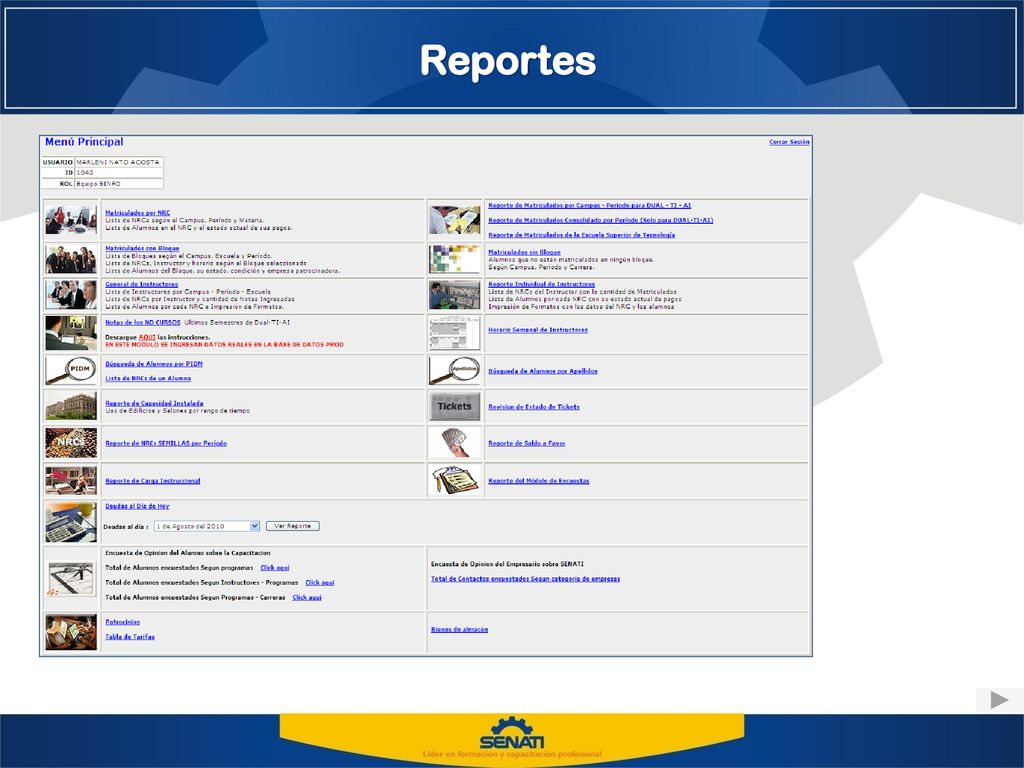Click the PIDM magnifying glass icon
This screenshot has width=1024, height=768.
tap(71, 370)
